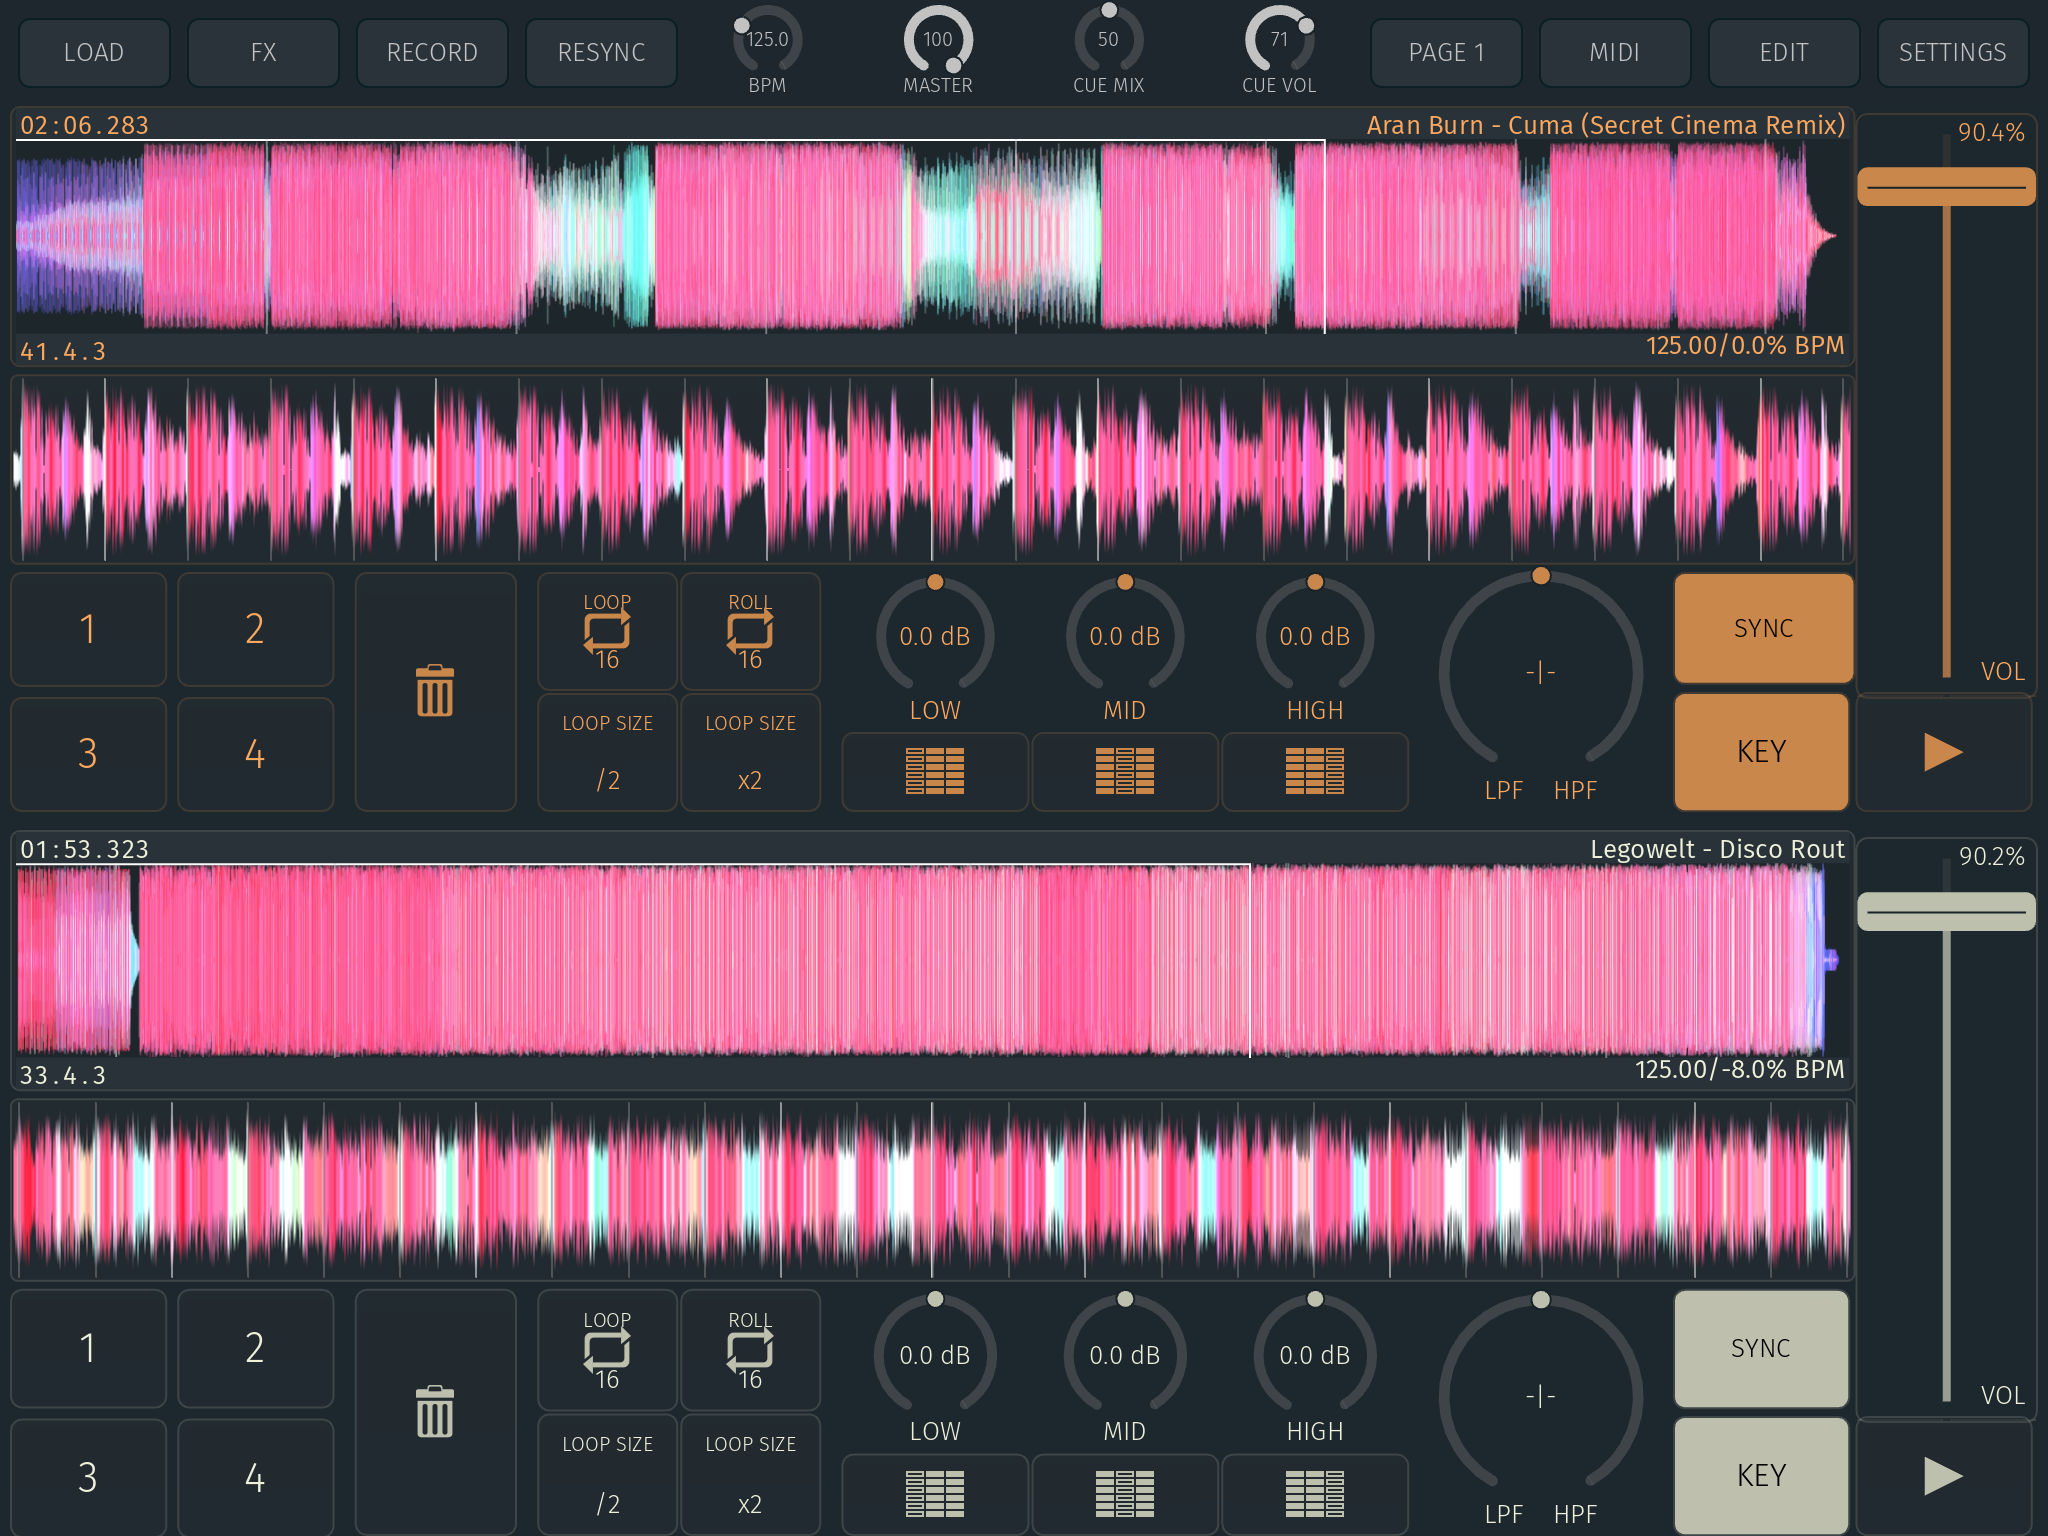Enable SYNC on the bottom deck

point(1760,1348)
